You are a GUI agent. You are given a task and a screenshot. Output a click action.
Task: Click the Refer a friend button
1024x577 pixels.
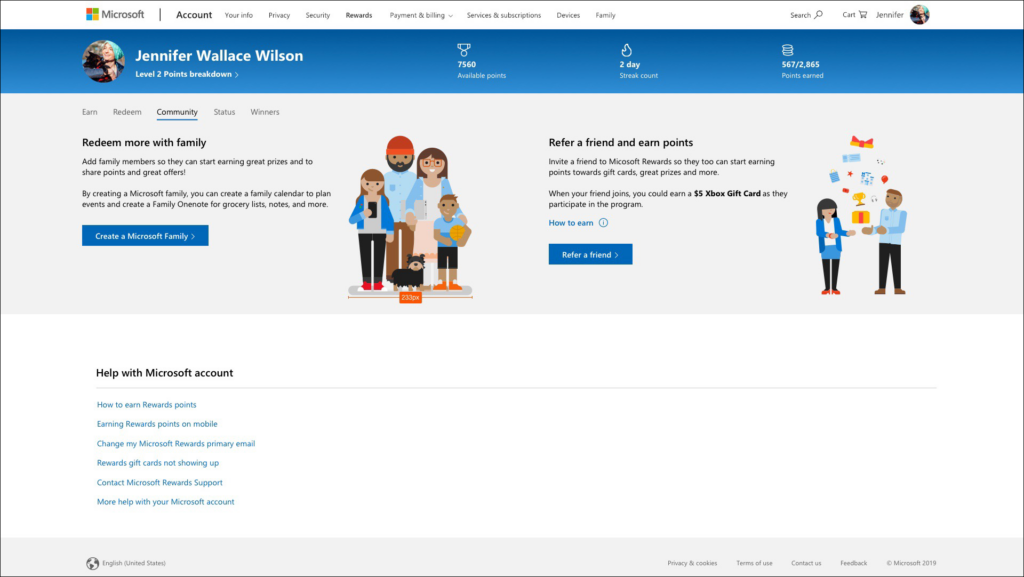coord(590,255)
